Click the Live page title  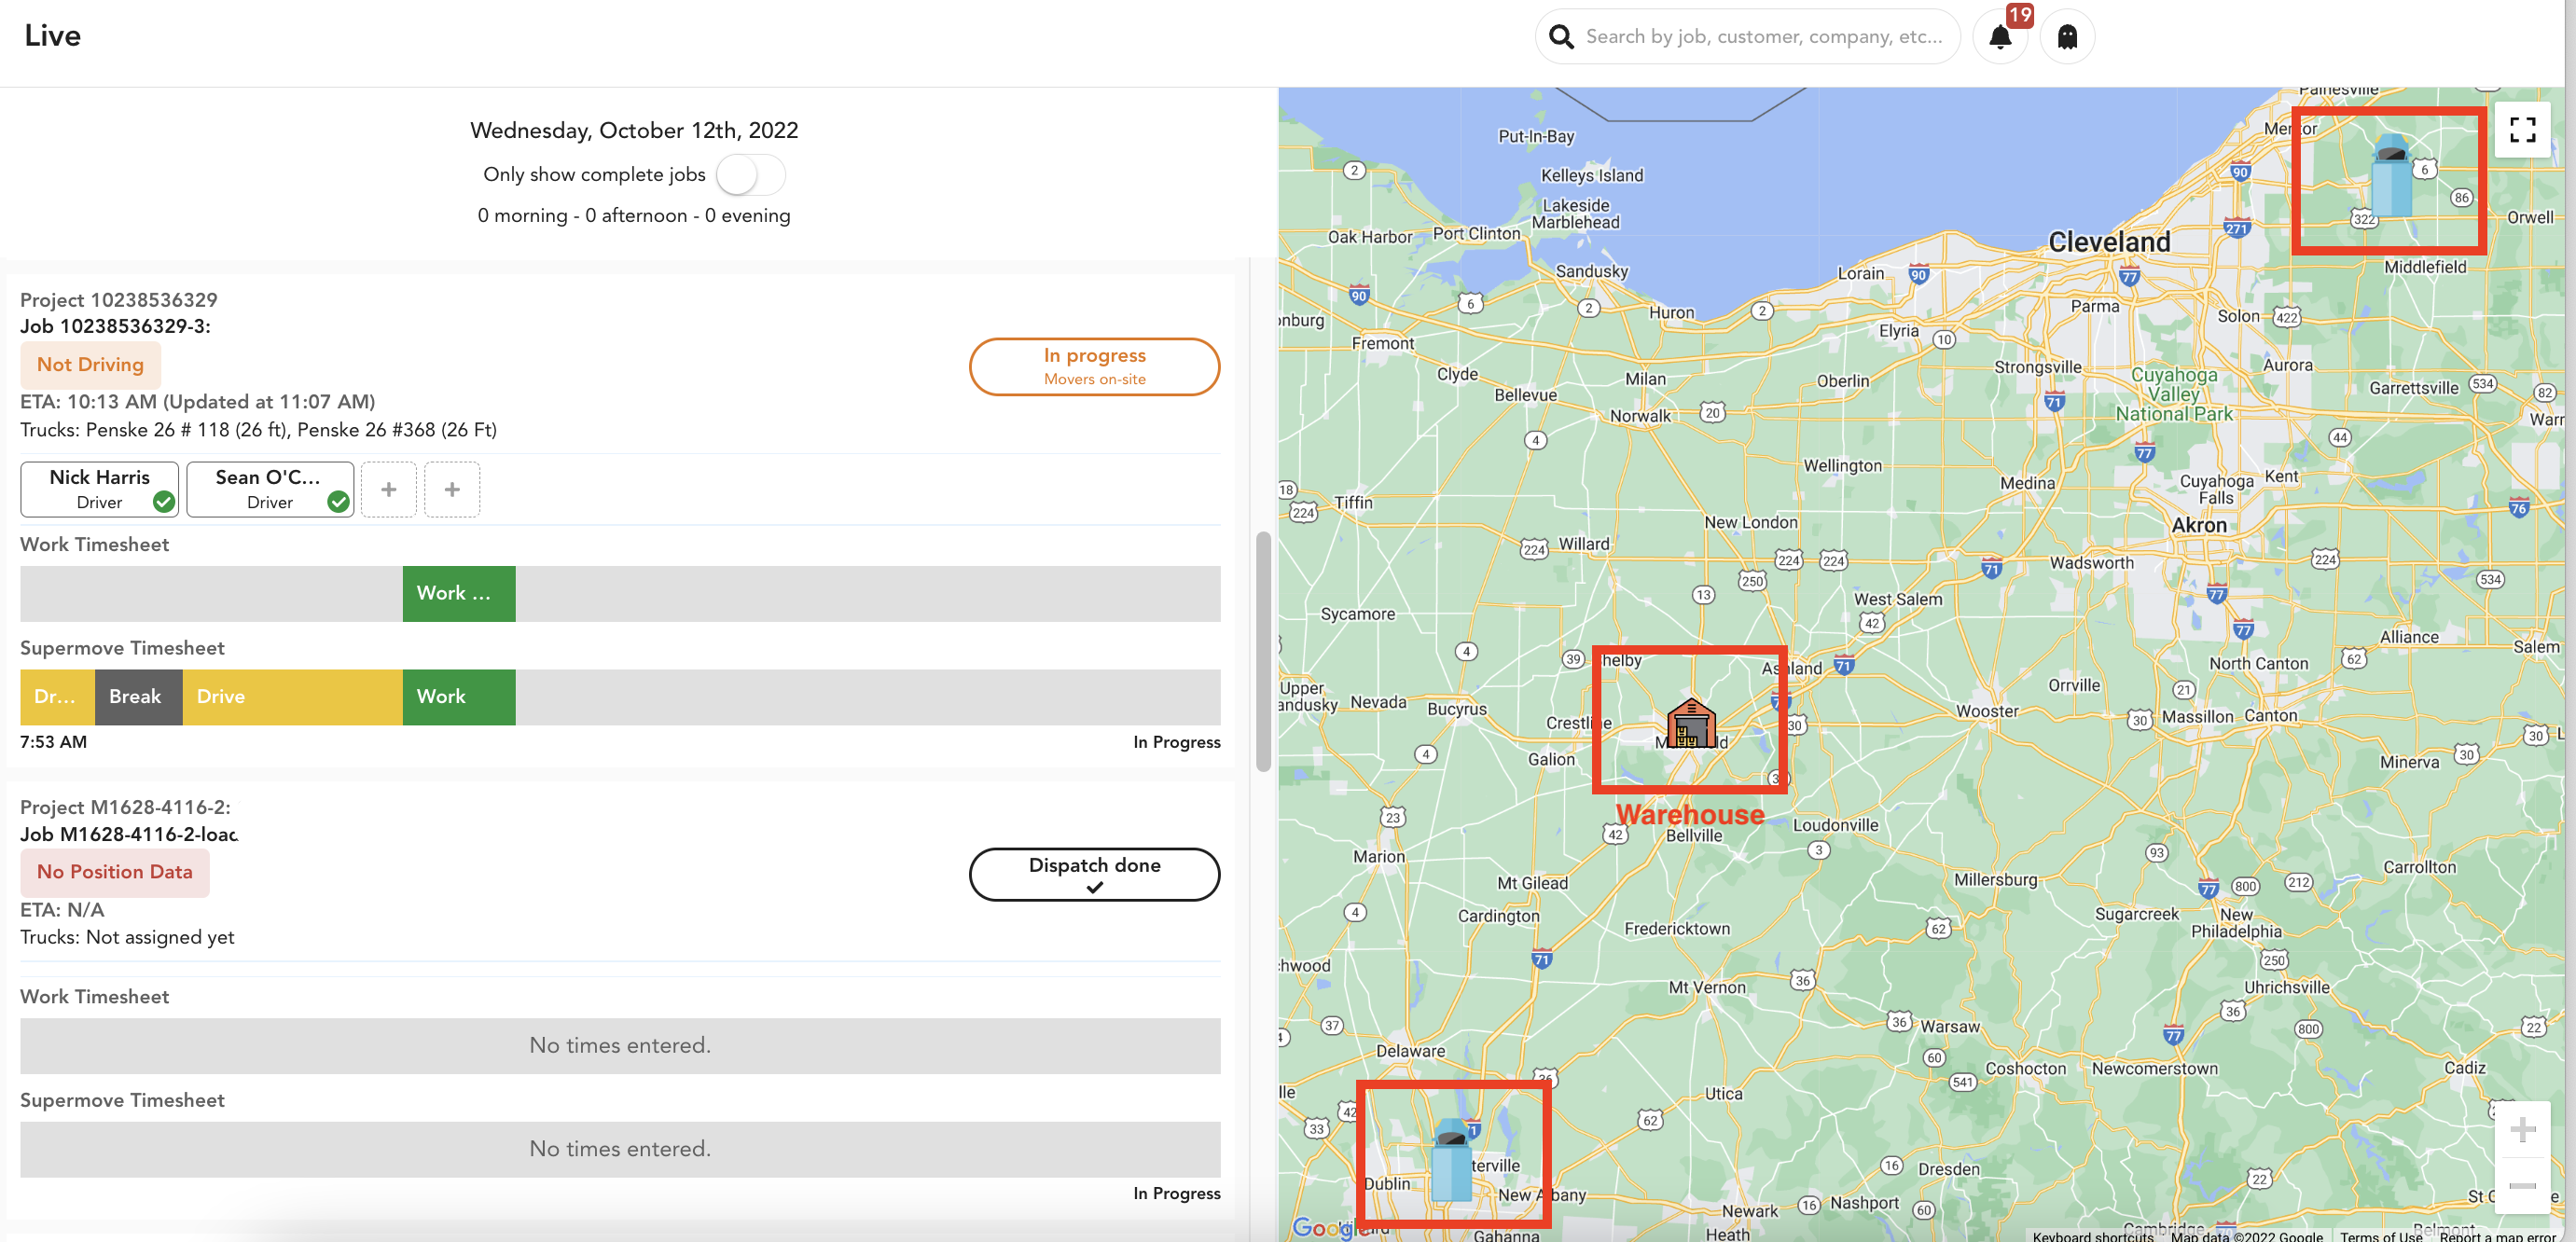pos(52,36)
